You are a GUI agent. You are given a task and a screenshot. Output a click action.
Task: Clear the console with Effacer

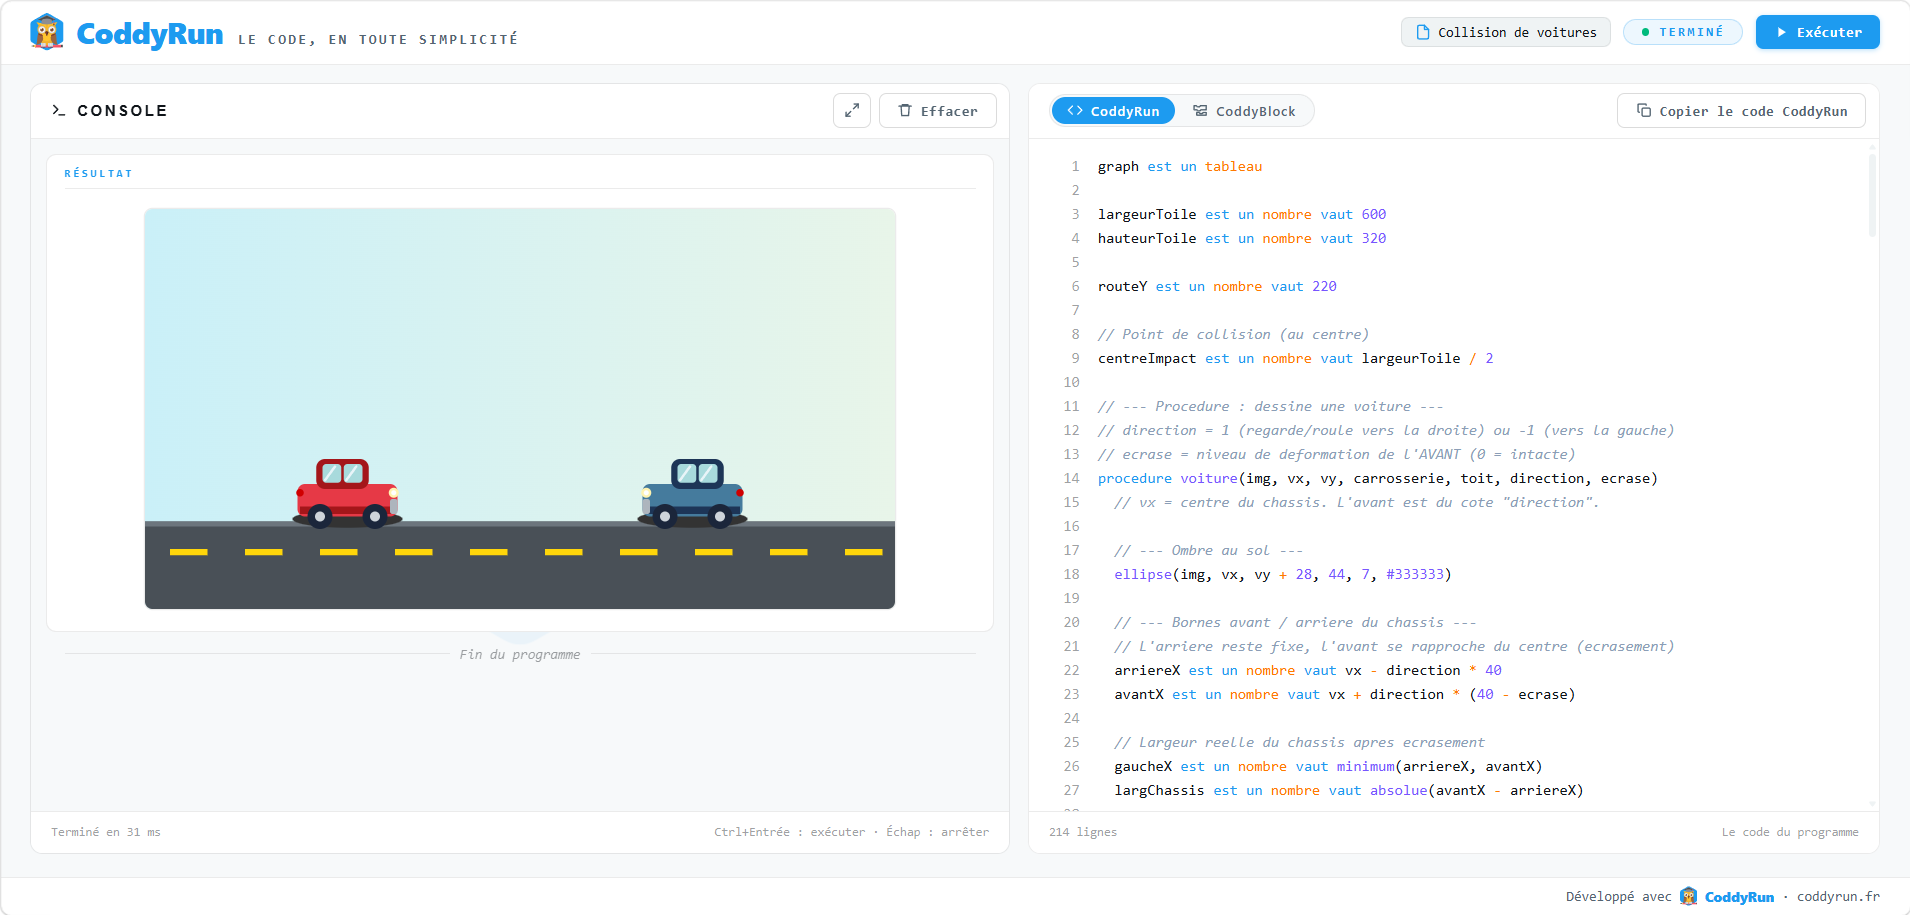pyautogui.click(x=938, y=111)
